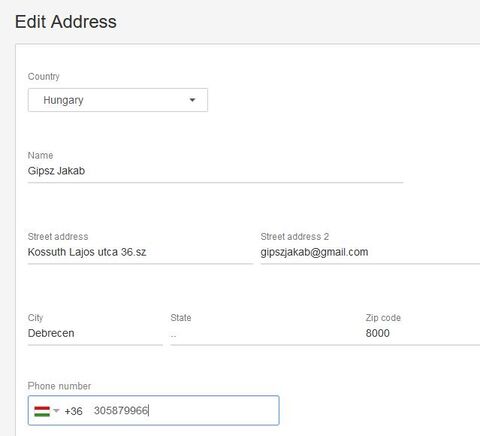Click the Edit Address page heading
The height and width of the screenshot is (436, 480).
(66, 22)
